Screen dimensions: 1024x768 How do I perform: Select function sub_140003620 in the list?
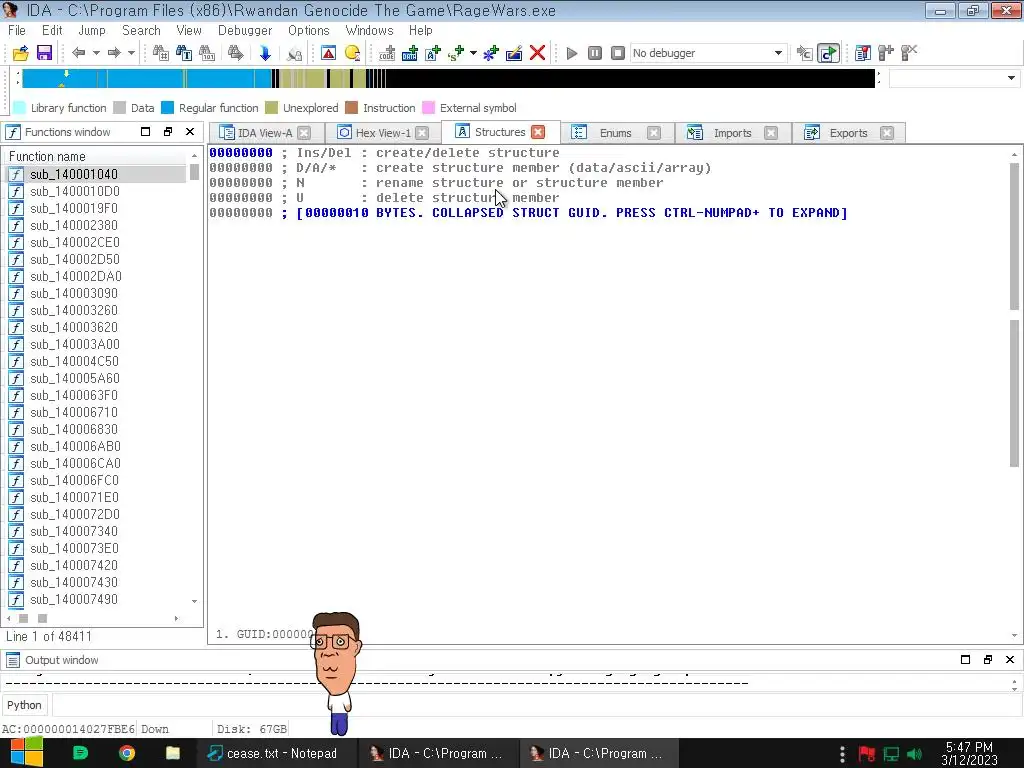coord(74,327)
